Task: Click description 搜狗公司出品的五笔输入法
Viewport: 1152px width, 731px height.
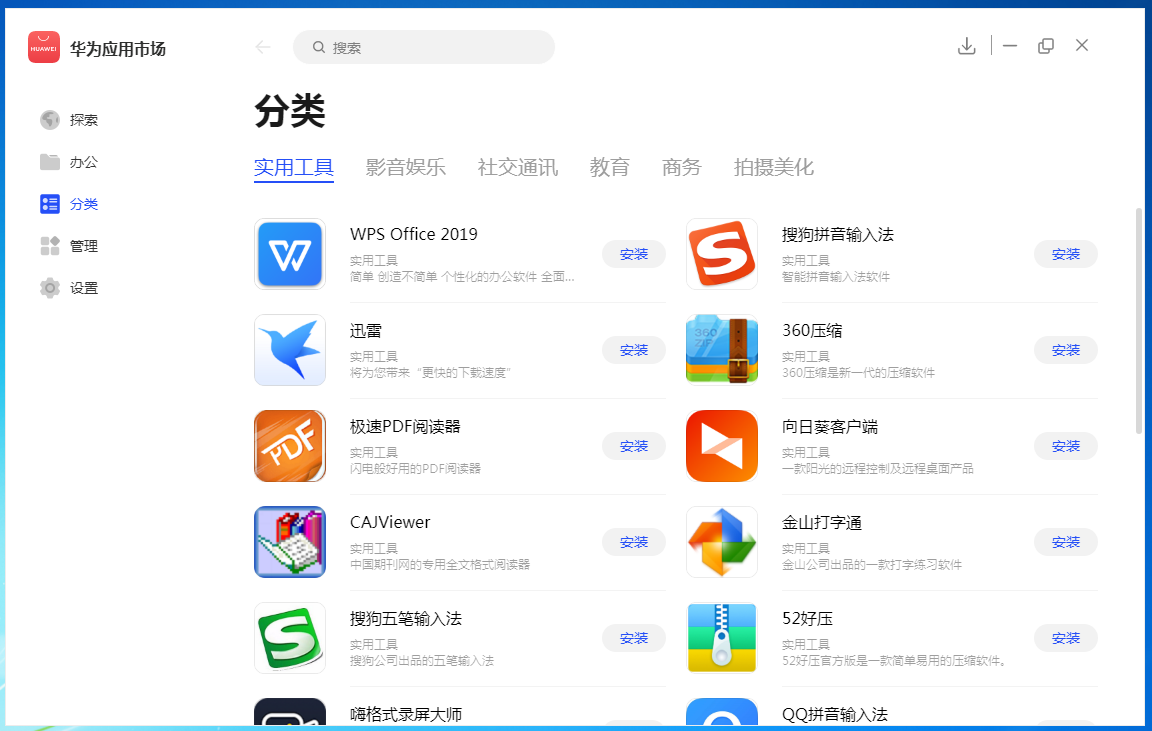Action: 422,661
